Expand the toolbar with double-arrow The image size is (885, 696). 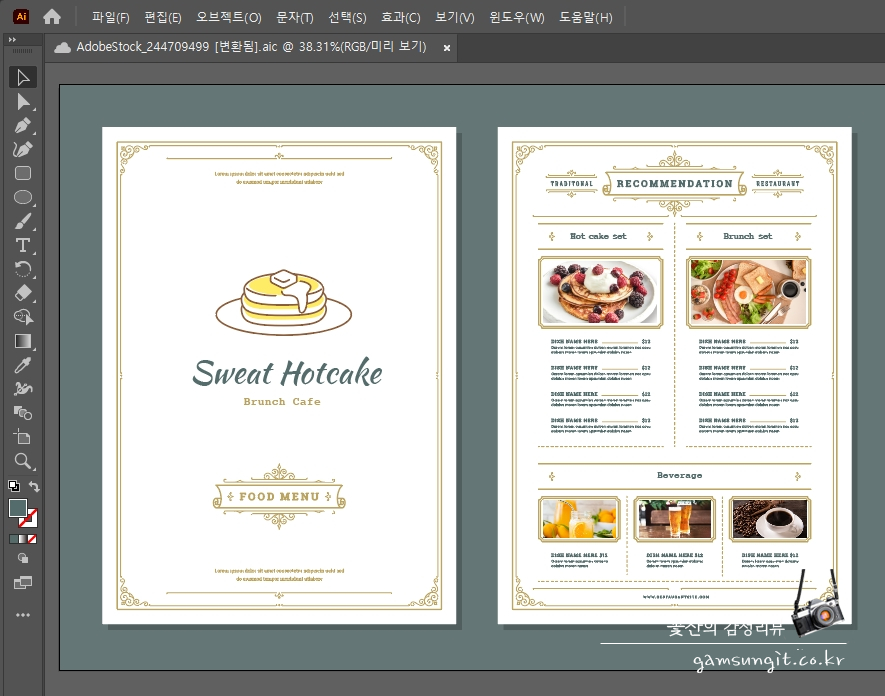coord(12,40)
